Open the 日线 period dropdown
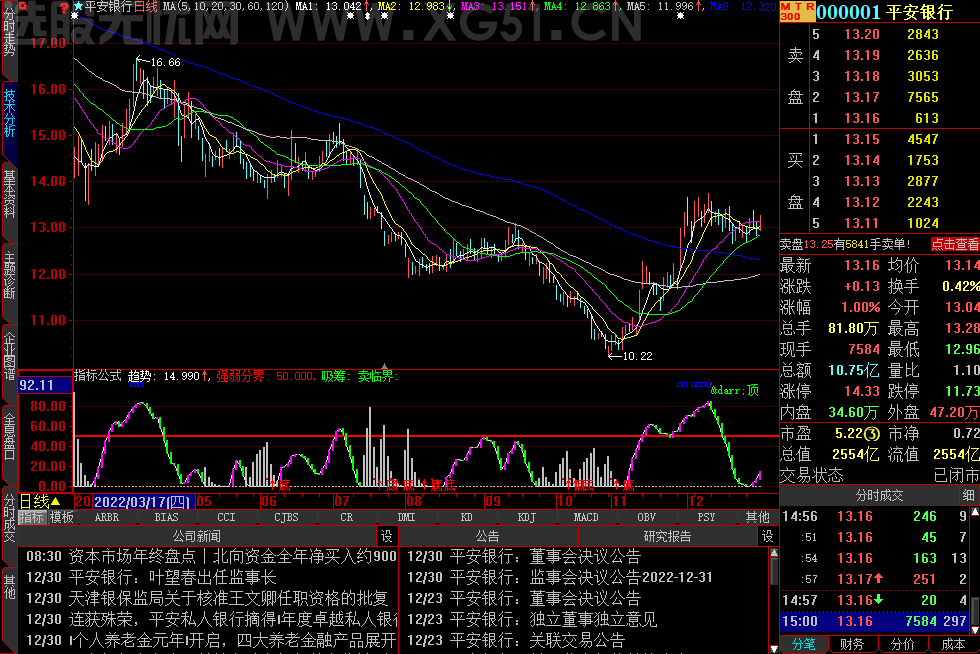980x654 pixels. (x=40, y=501)
